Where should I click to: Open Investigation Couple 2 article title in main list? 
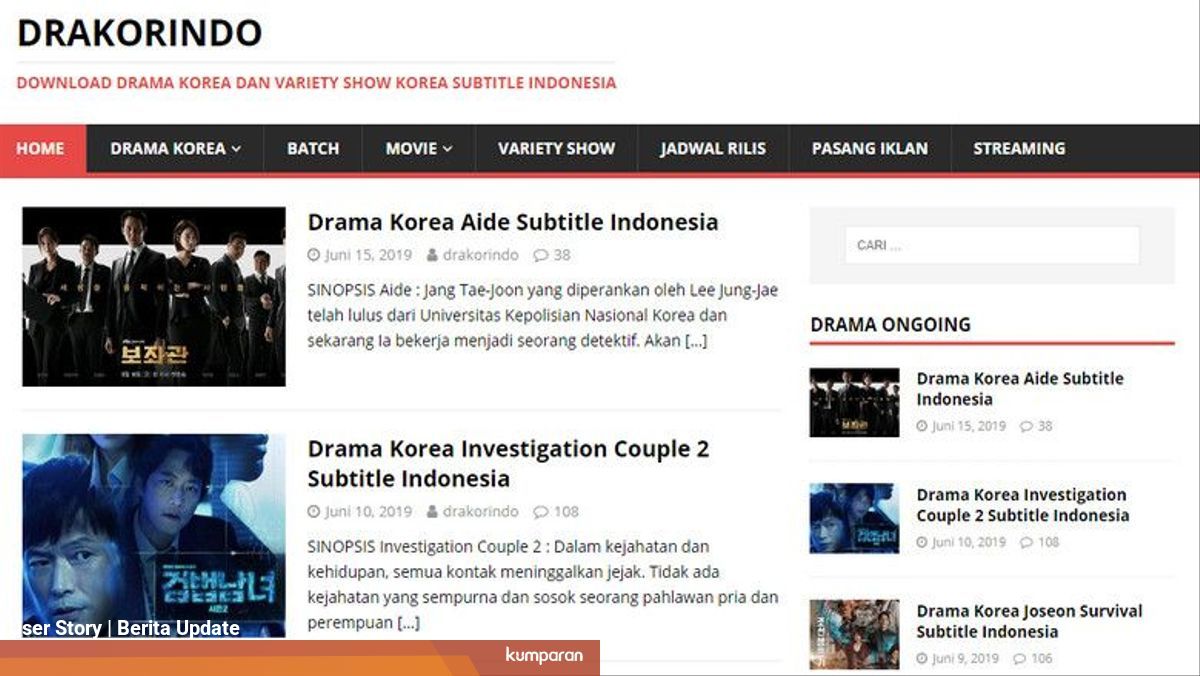(508, 463)
